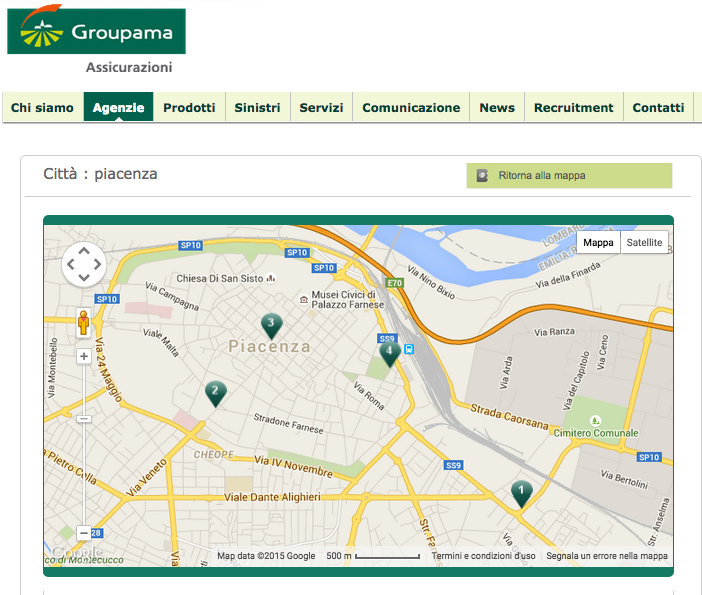
Task: Click the Strada Caorsana road label
Action: point(509,416)
